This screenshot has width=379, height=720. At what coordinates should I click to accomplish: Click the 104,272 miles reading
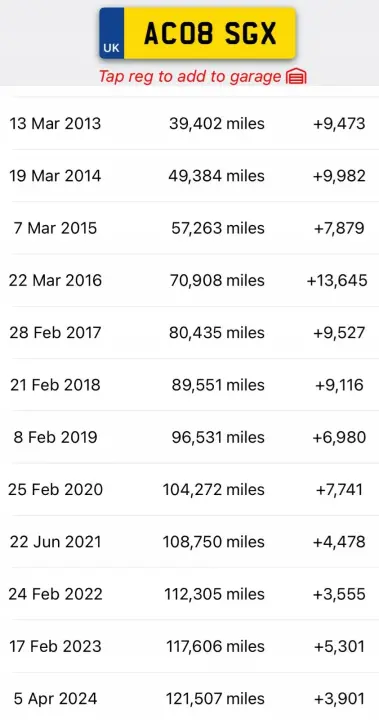pos(214,489)
